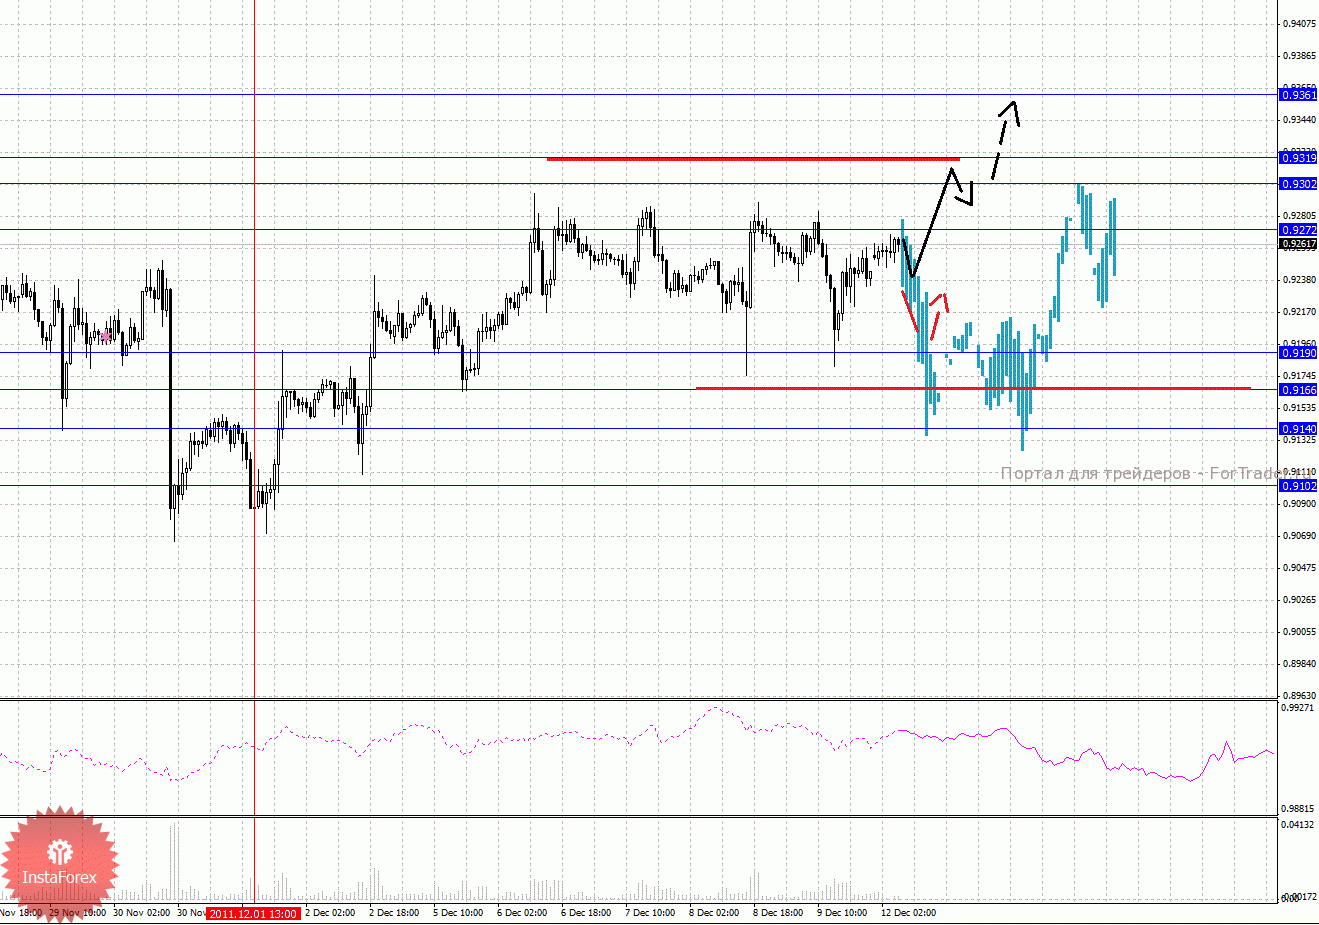Click the 0.90475 price axis value
The width and height of the screenshot is (1319, 925).
[1299, 568]
